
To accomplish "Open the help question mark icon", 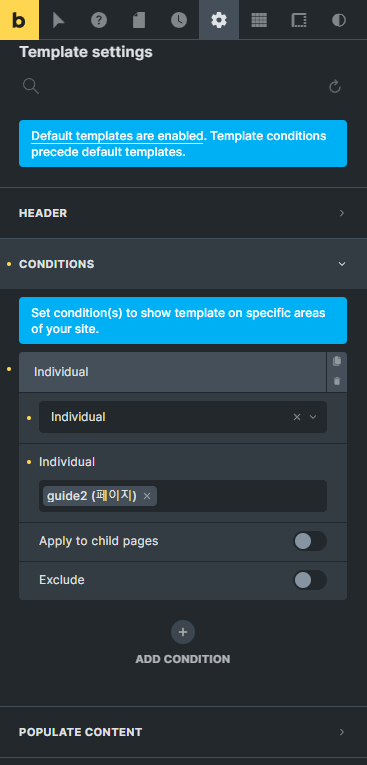I will tap(99, 20).
